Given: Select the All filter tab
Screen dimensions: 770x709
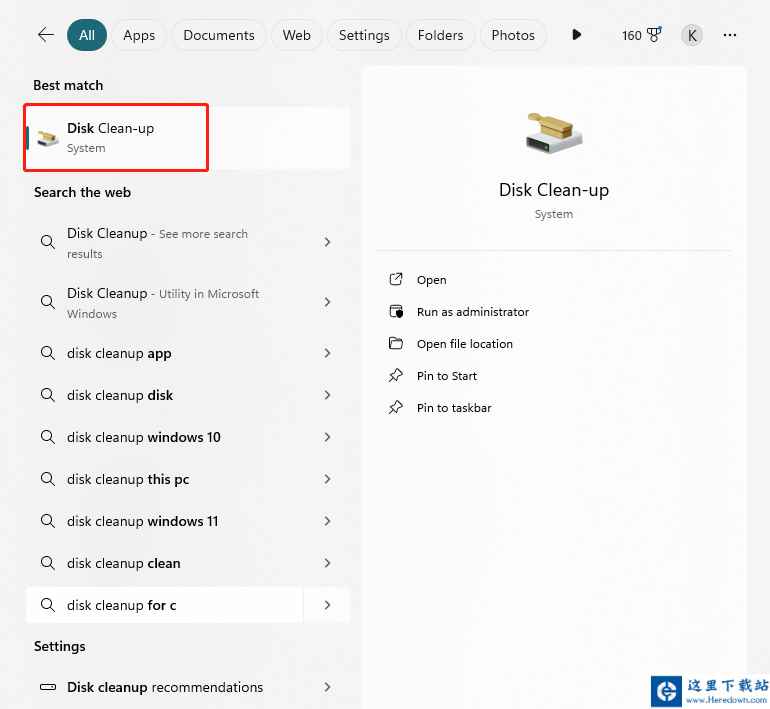Looking at the screenshot, I should (x=87, y=35).
